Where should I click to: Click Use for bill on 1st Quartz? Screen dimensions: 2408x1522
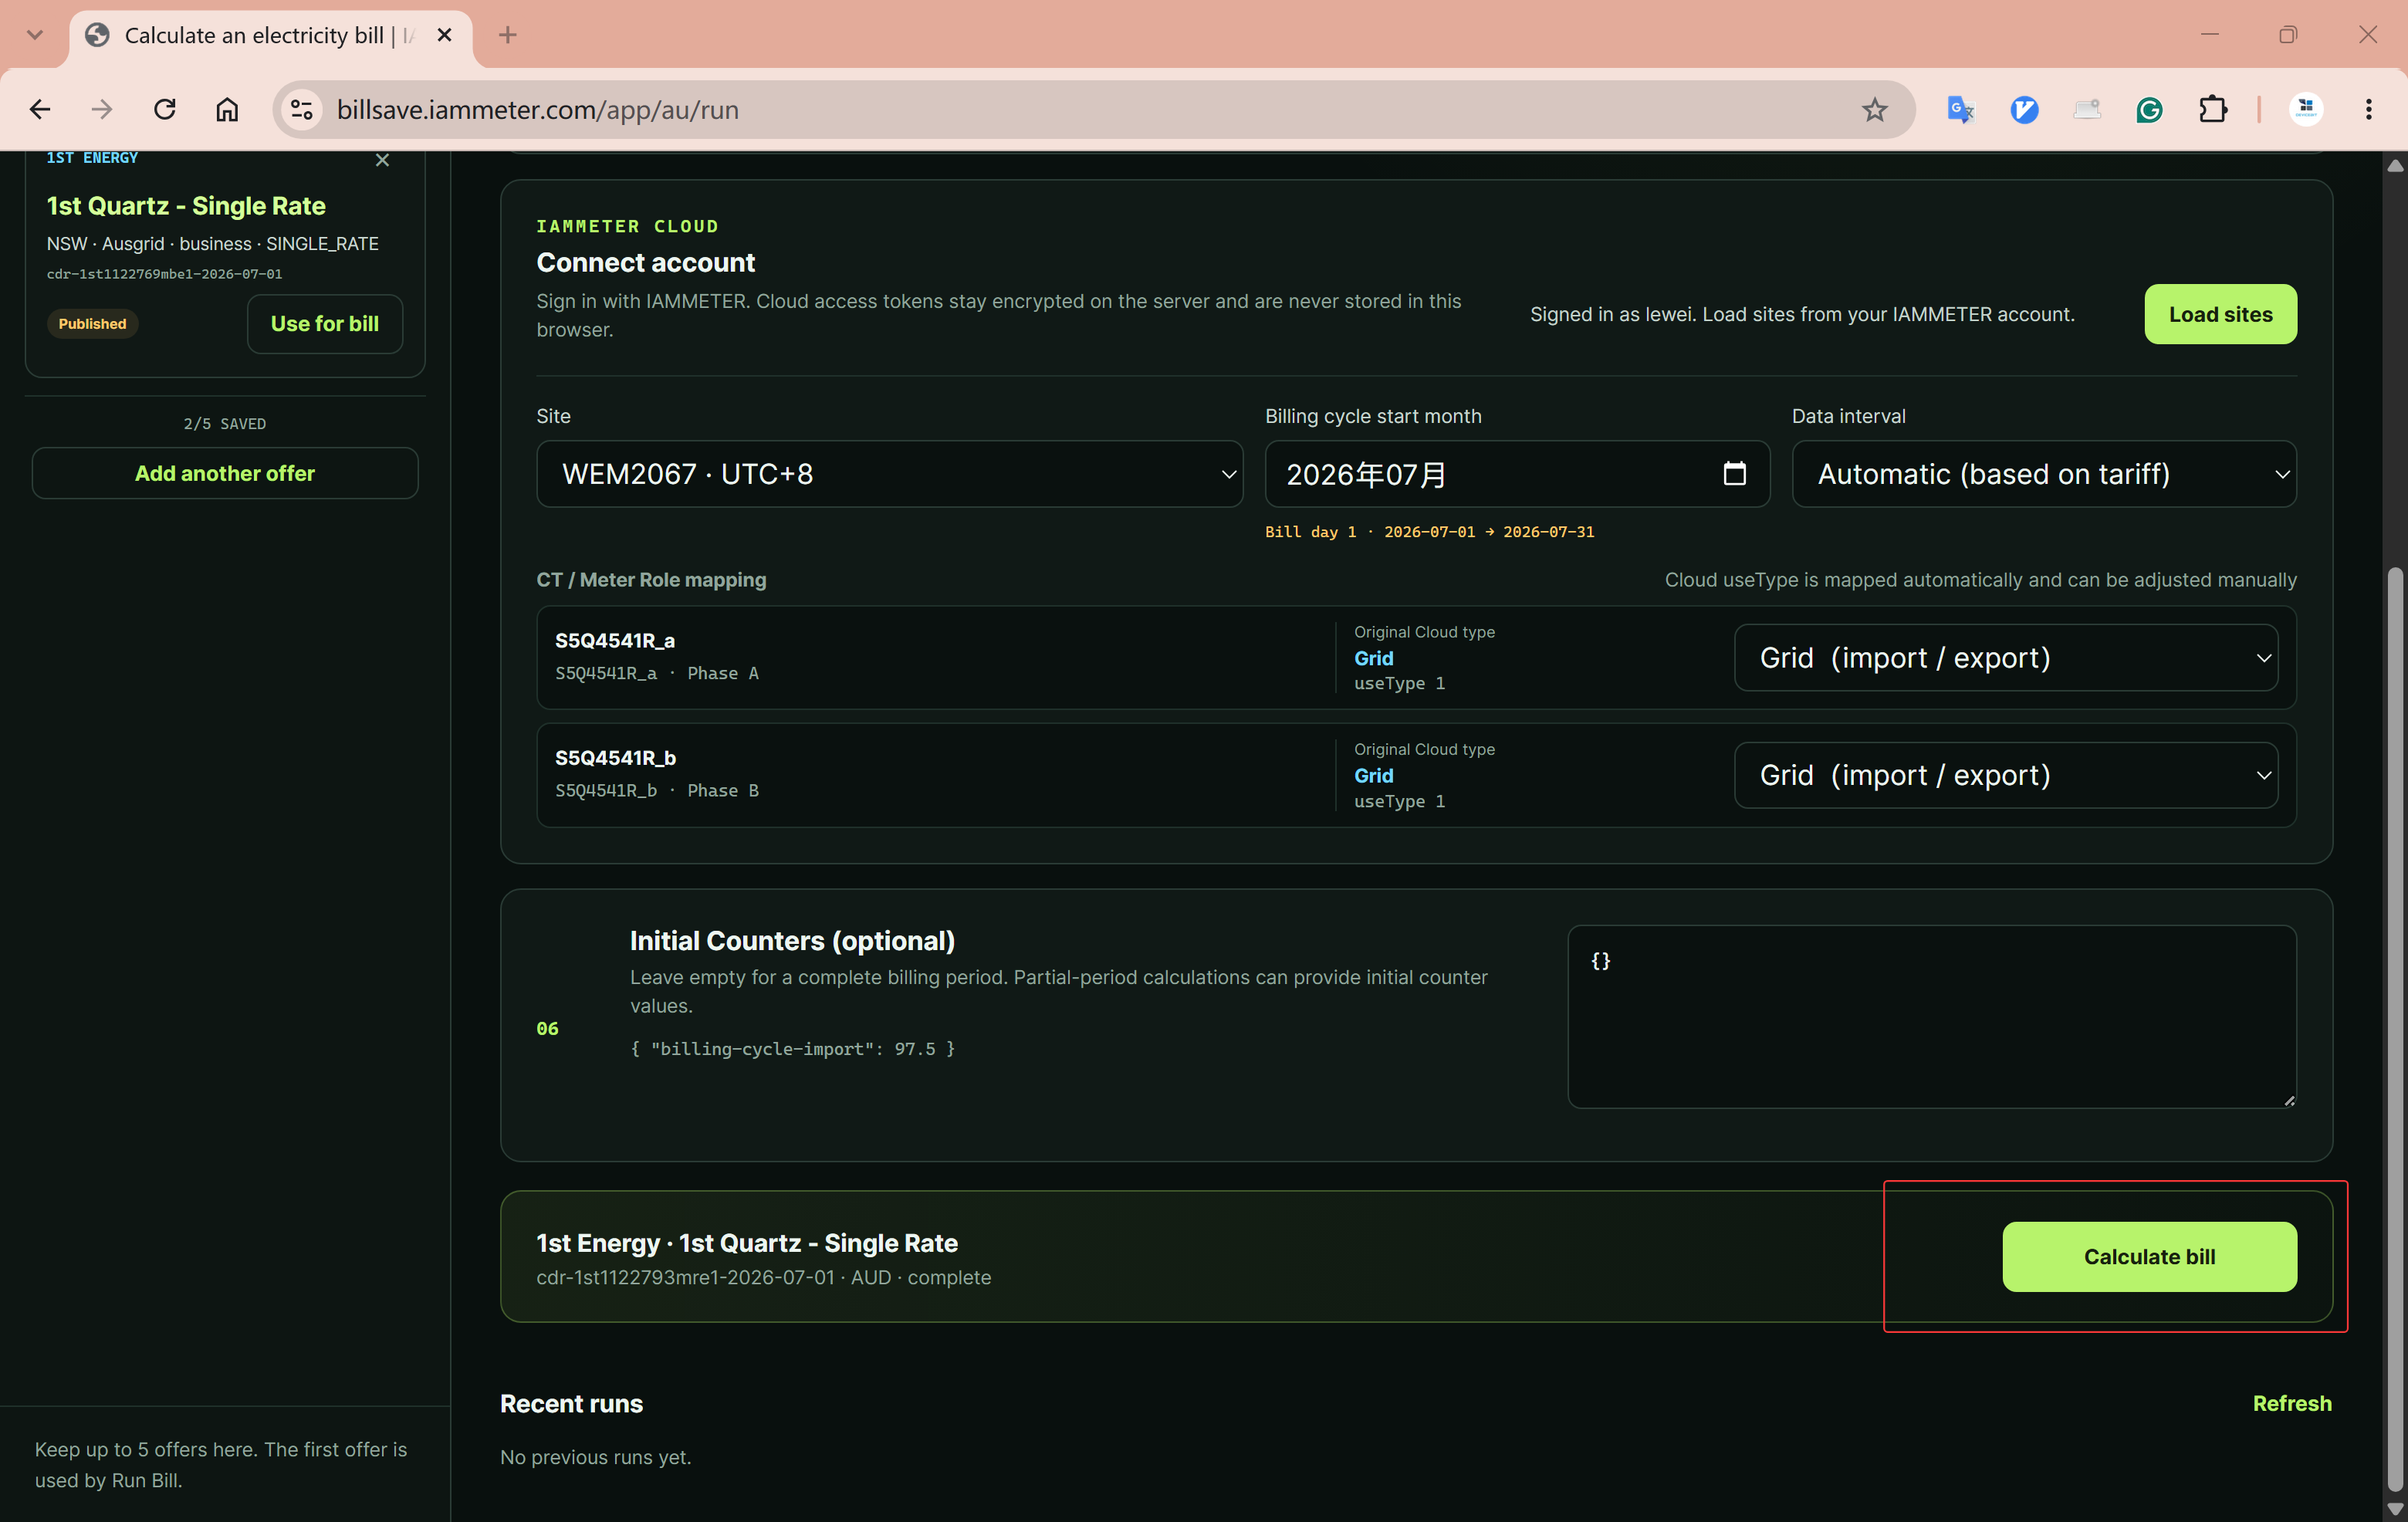pyautogui.click(x=325, y=324)
